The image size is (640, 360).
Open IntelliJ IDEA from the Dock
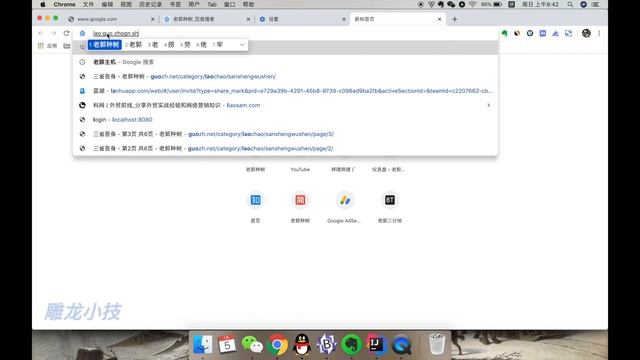click(376, 345)
